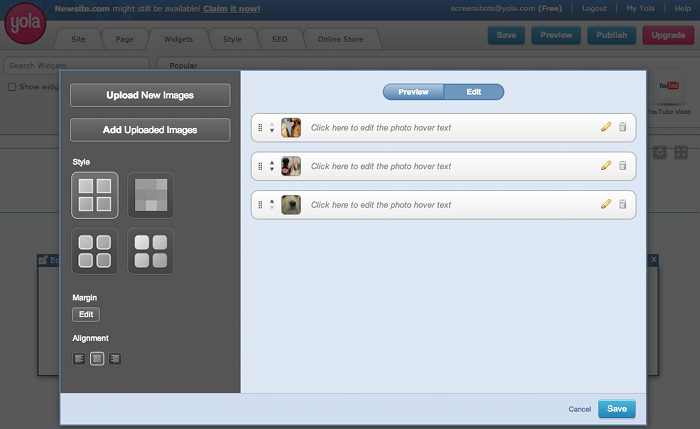This screenshot has width=700, height=429.
Task: Click the Upload New Images button
Action: 150,95
